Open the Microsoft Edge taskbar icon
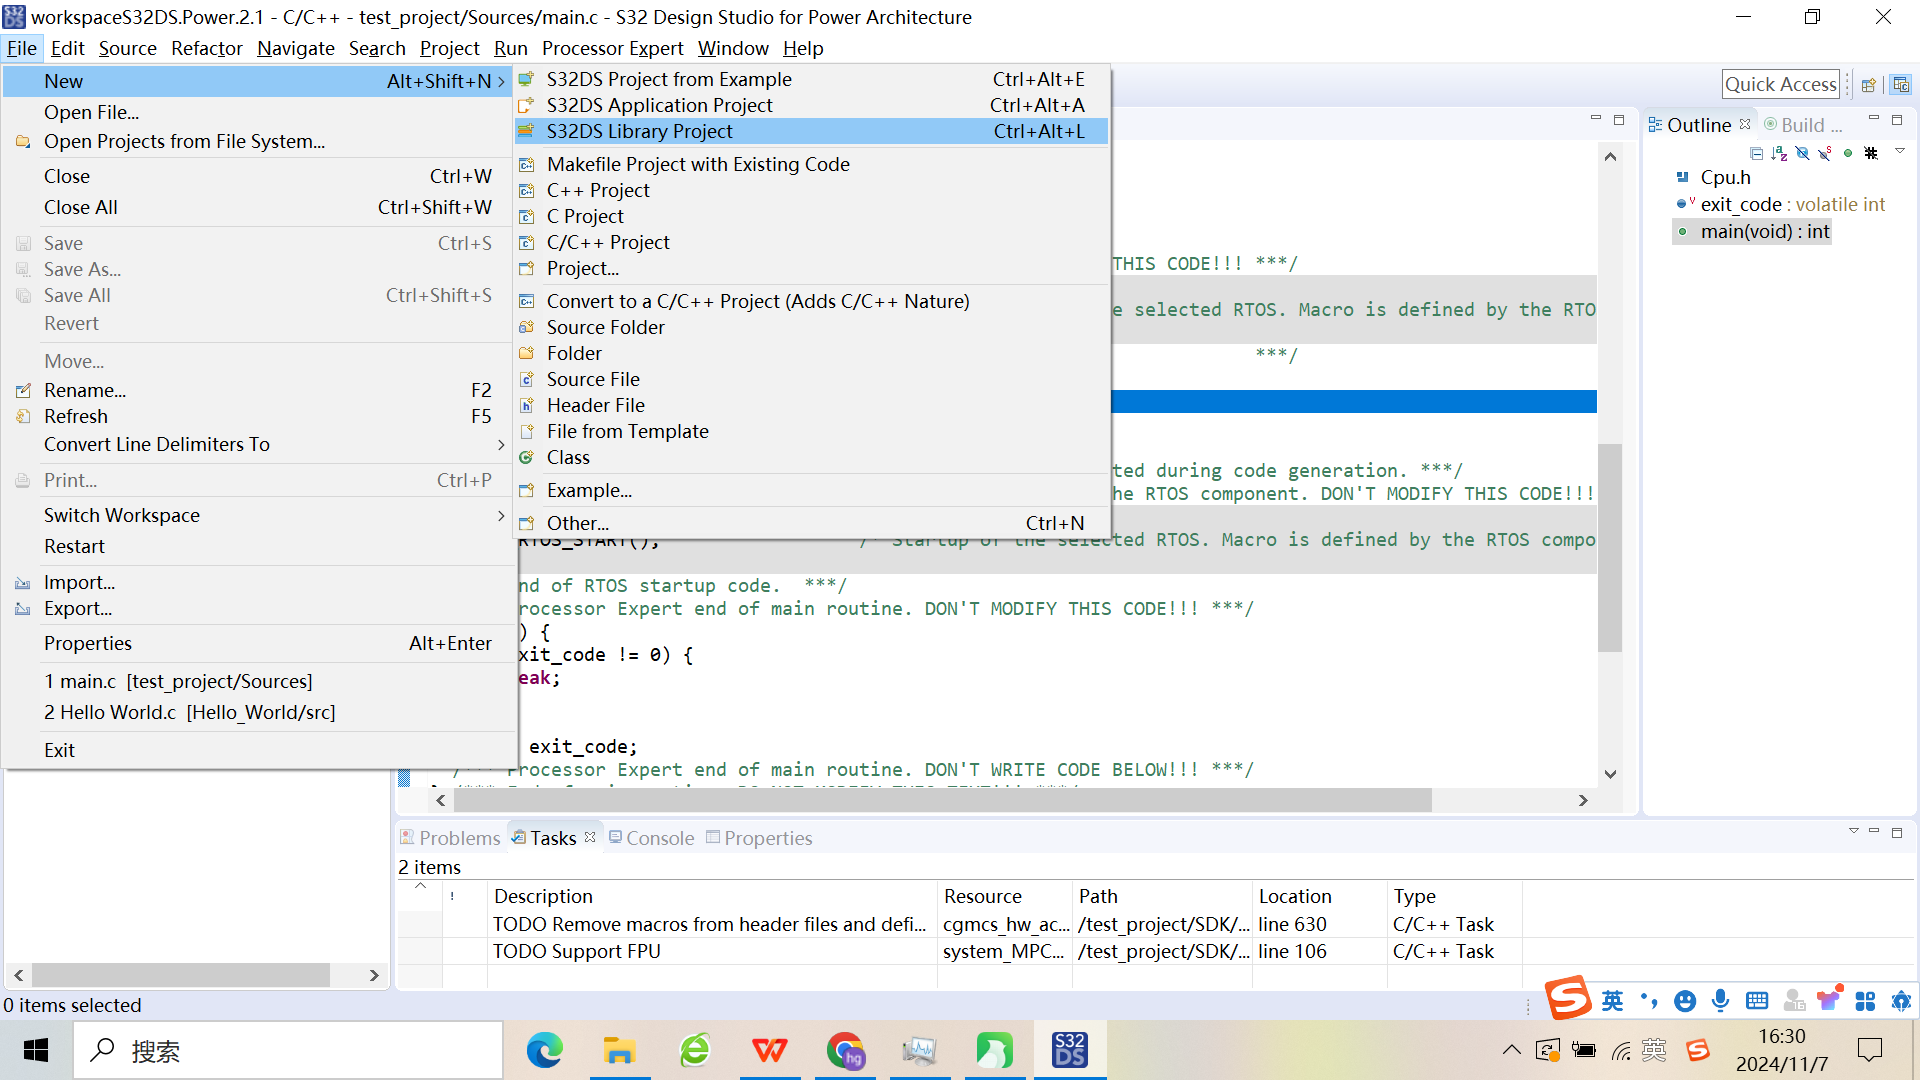The width and height of the screenshot is (1920, 1080). pos(544,1050)
